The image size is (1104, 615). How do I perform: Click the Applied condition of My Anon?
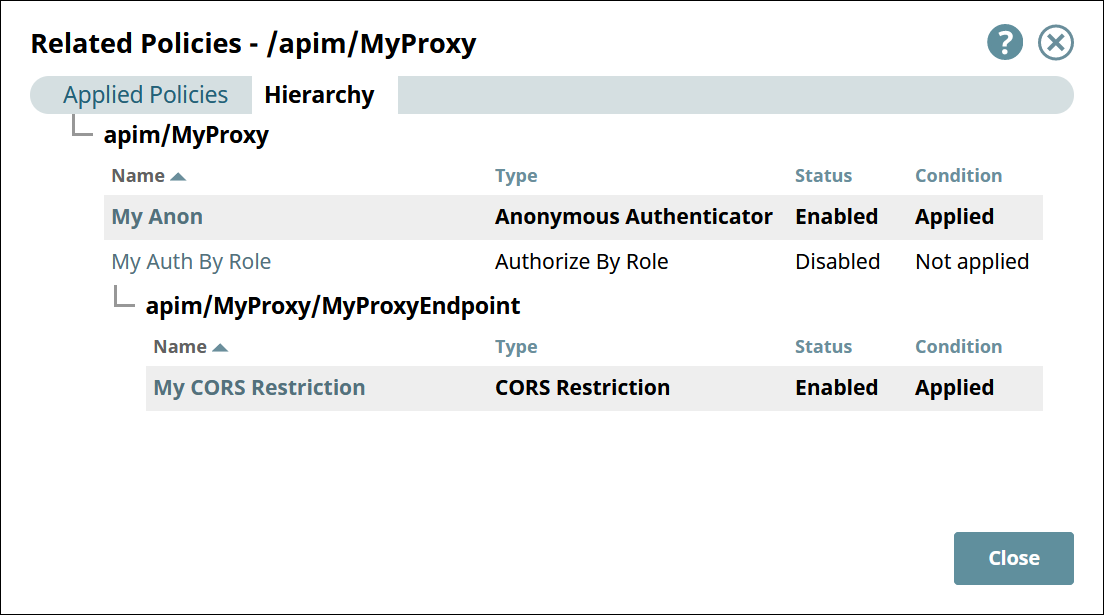pyautogui.click(x=952, y=216)
